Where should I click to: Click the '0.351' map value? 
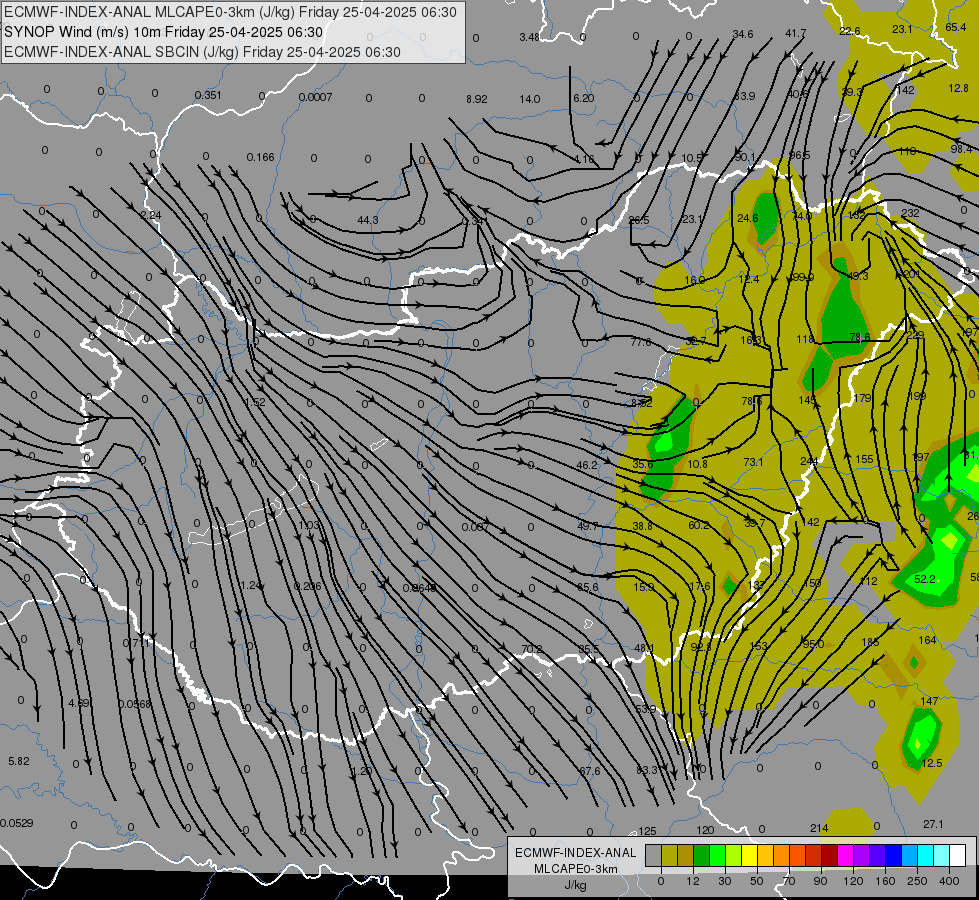(208, 96)
